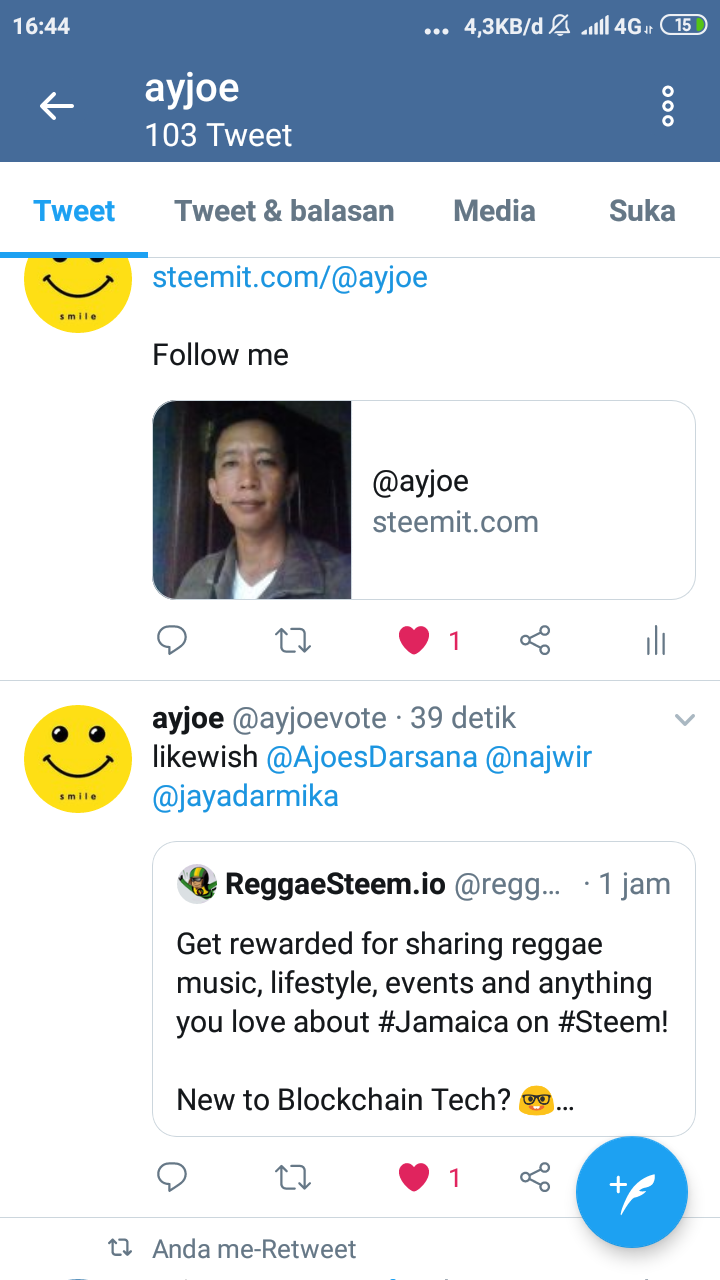Retweet the 'likewish' tweet
The height and width of the screenshot is (1280, 720).
(x=293, y=1178)
